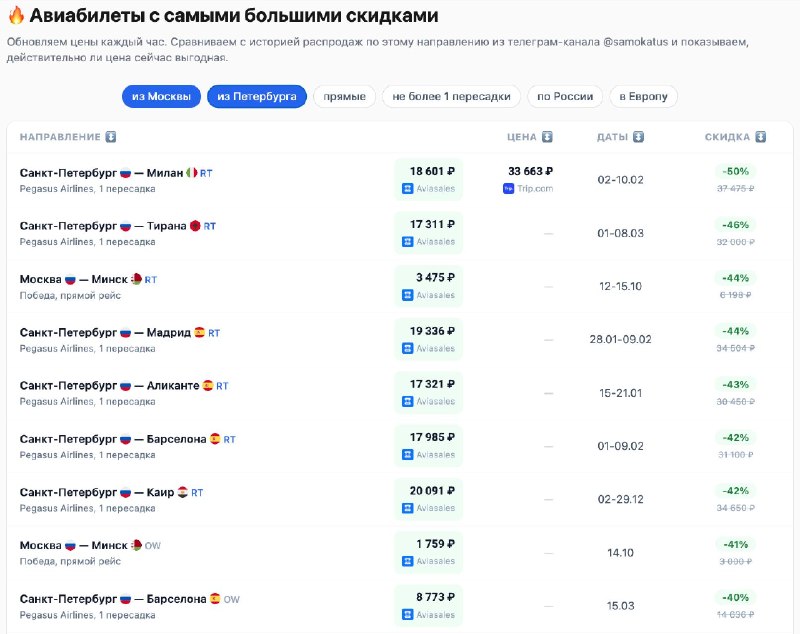
Task: Click Aviasales icon under 17 985 ₽ Barcelona price
Action: (407, 455)
